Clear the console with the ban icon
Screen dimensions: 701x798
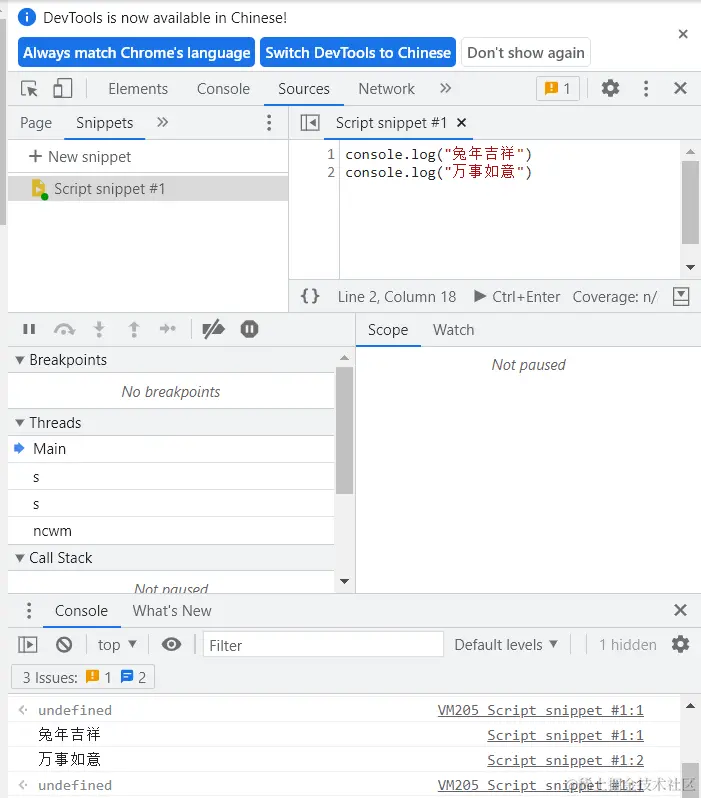click(x=64, y=645)
